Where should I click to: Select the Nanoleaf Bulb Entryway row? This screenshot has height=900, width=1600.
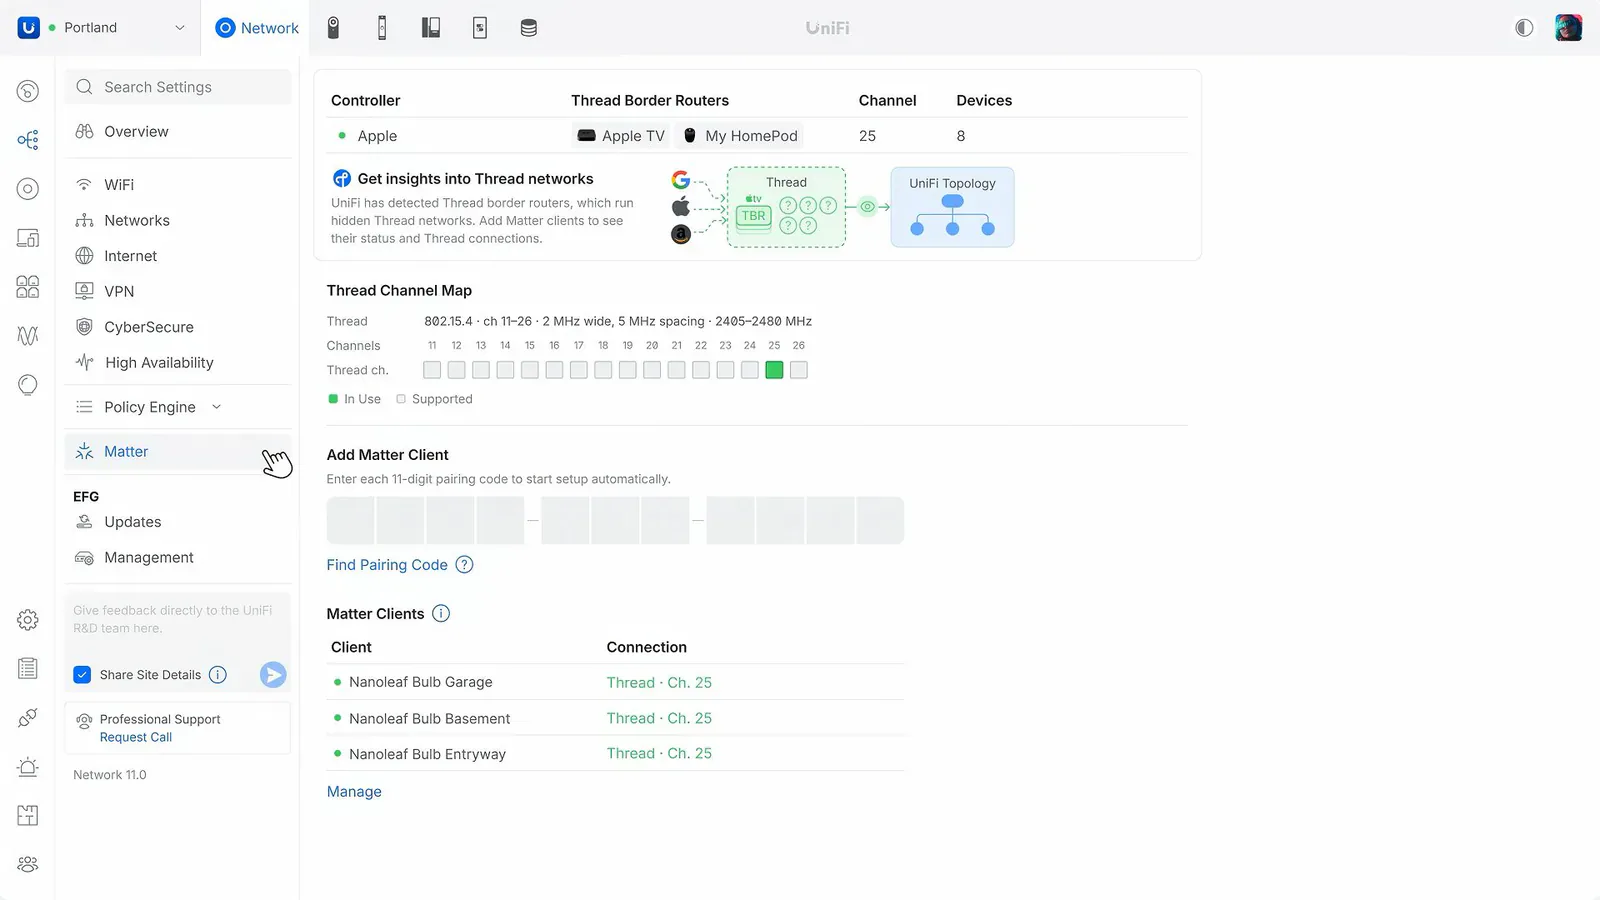click(615, 754)
